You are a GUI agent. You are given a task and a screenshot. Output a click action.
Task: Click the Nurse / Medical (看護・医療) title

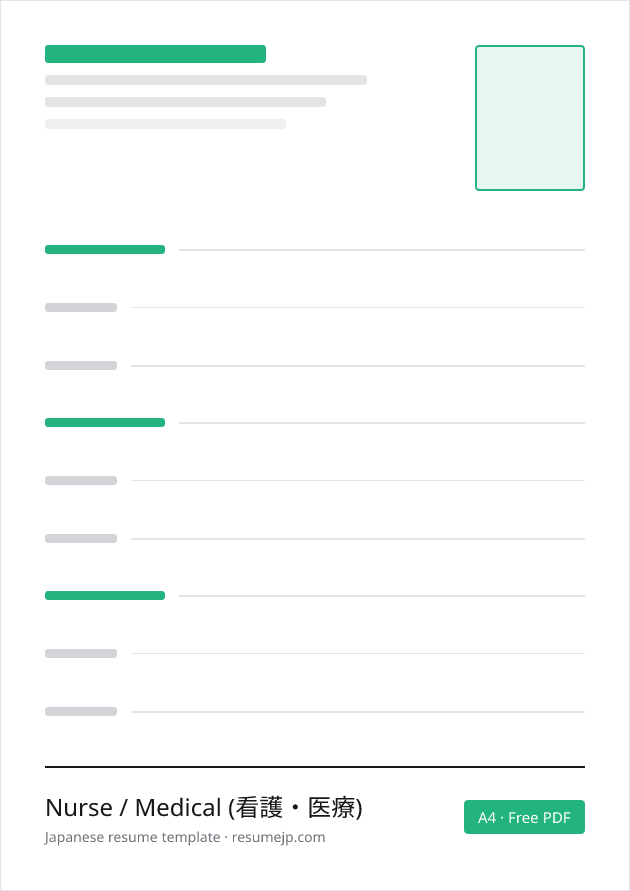click(203, 807)
